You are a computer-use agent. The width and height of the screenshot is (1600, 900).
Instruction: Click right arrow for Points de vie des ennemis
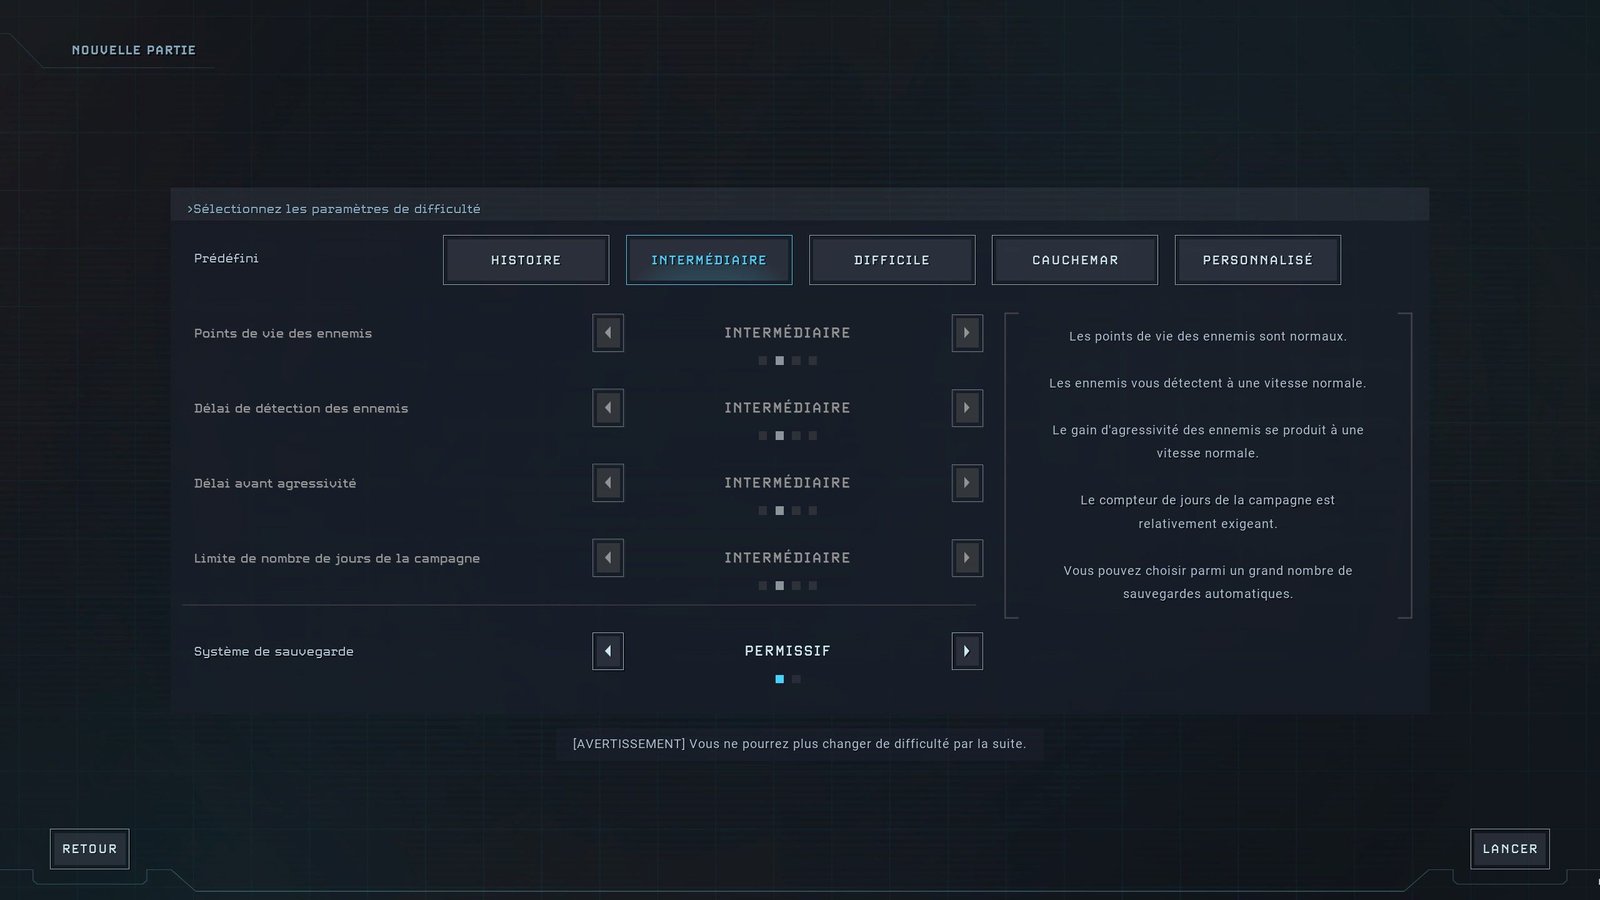click(966, 333)
